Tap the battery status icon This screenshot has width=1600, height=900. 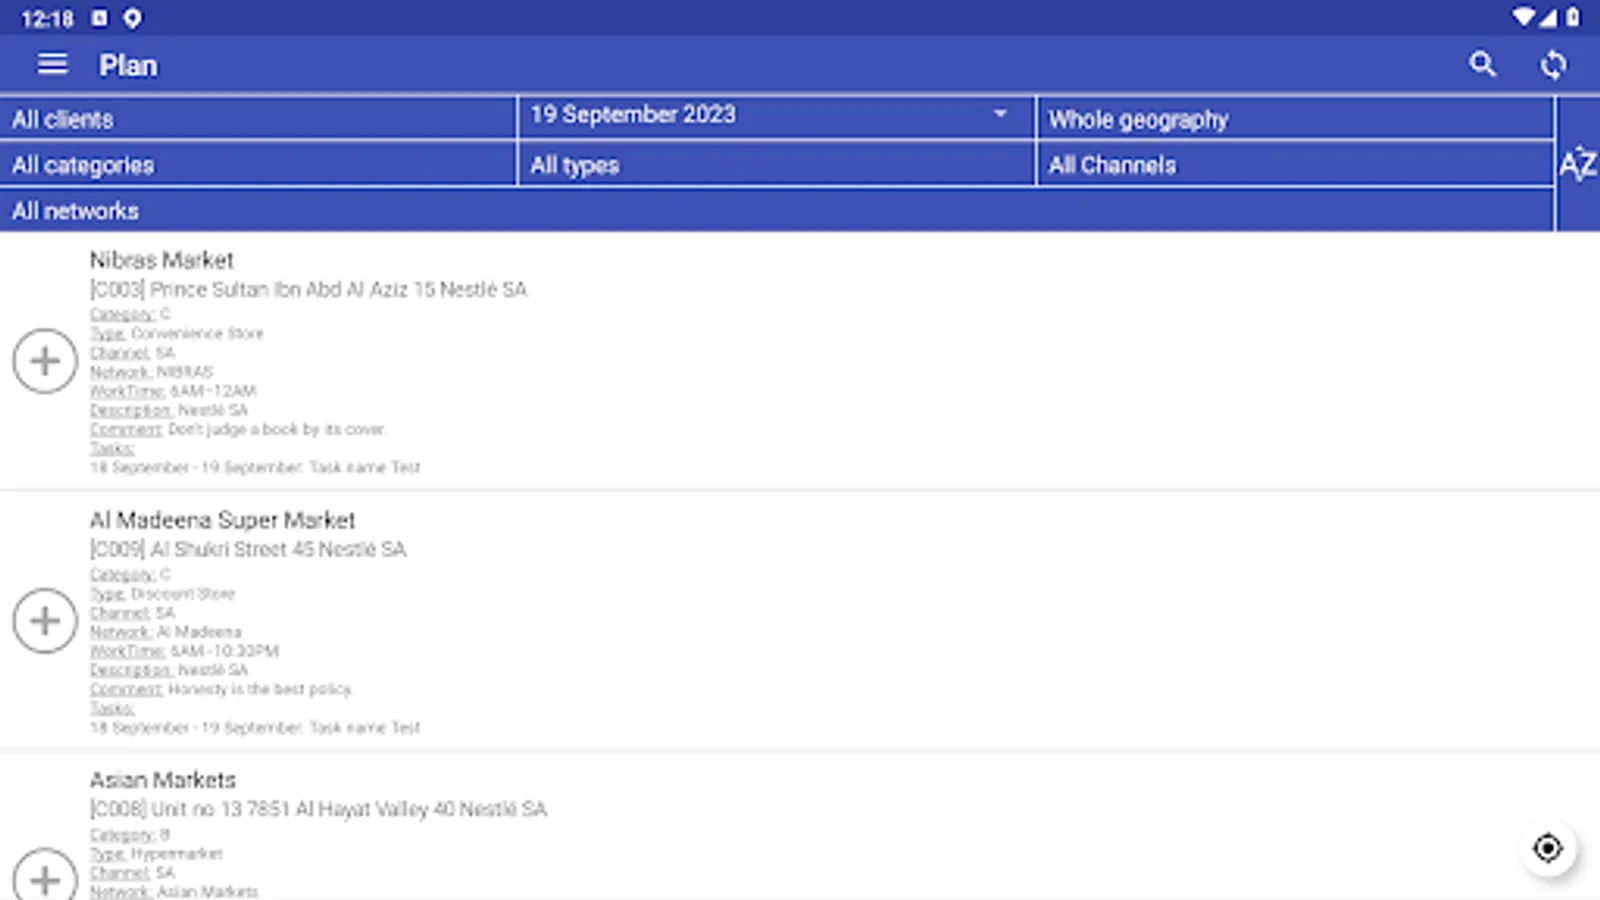click(x=1573, y=17)
